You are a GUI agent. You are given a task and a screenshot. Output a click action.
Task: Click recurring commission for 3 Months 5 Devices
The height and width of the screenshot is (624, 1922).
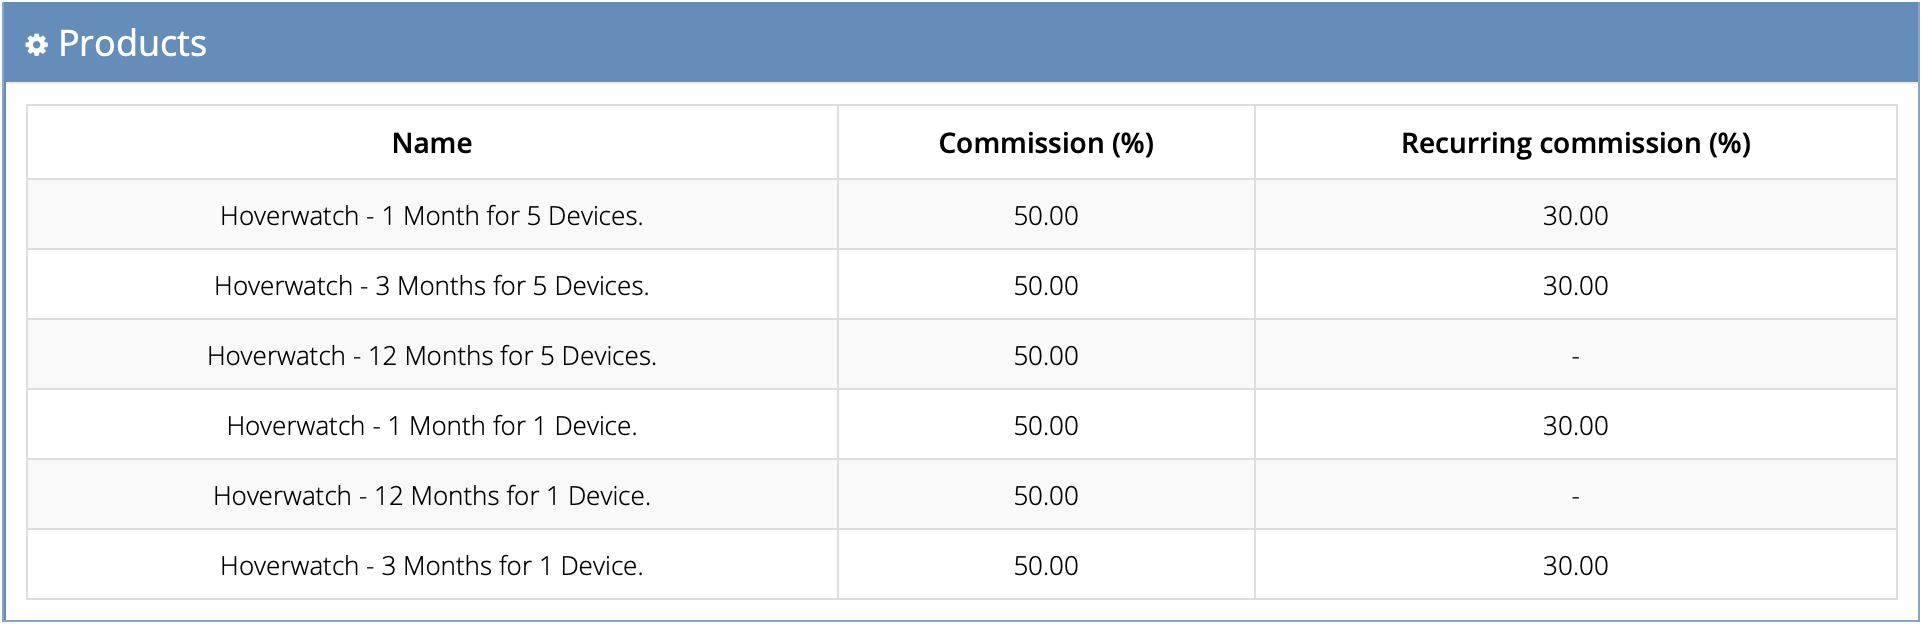coord(1575,286)
